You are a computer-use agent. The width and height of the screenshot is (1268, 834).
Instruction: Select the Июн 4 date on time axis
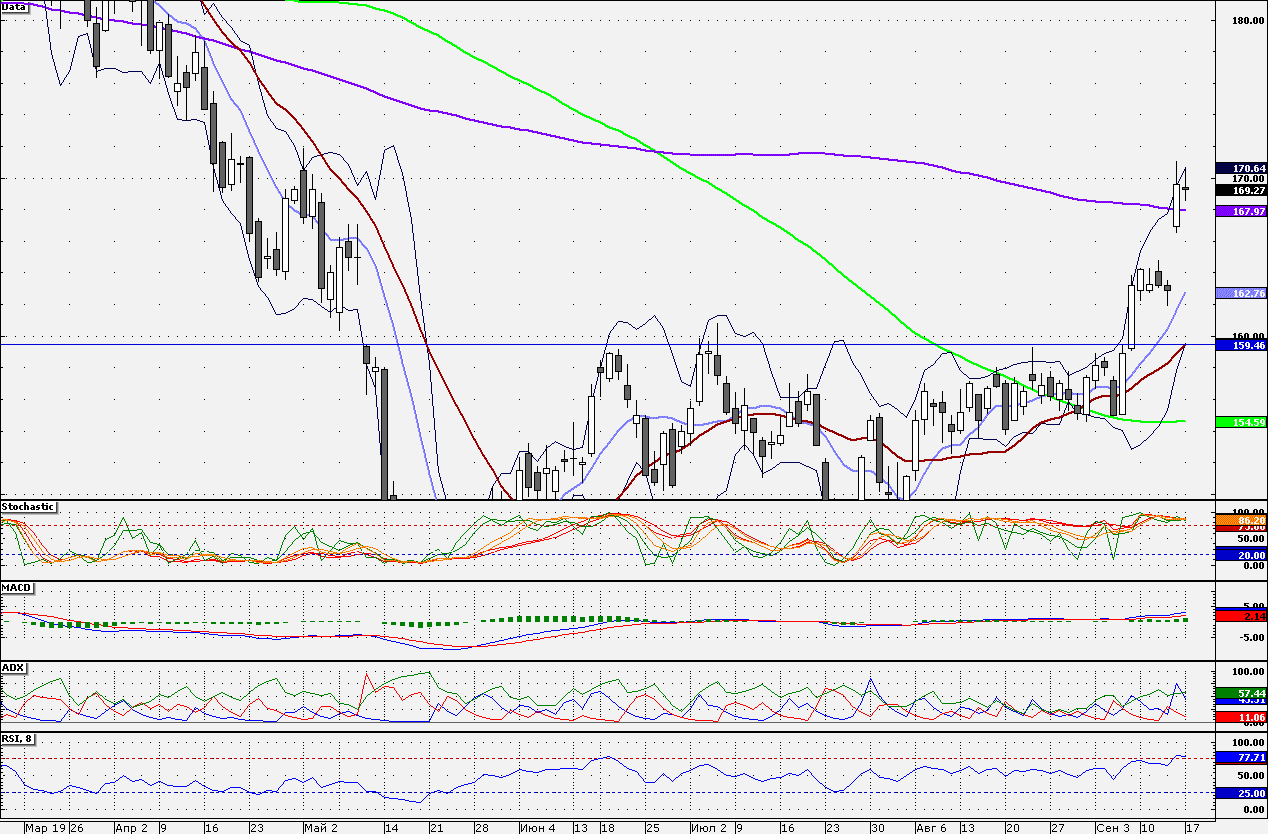[538, 828]
